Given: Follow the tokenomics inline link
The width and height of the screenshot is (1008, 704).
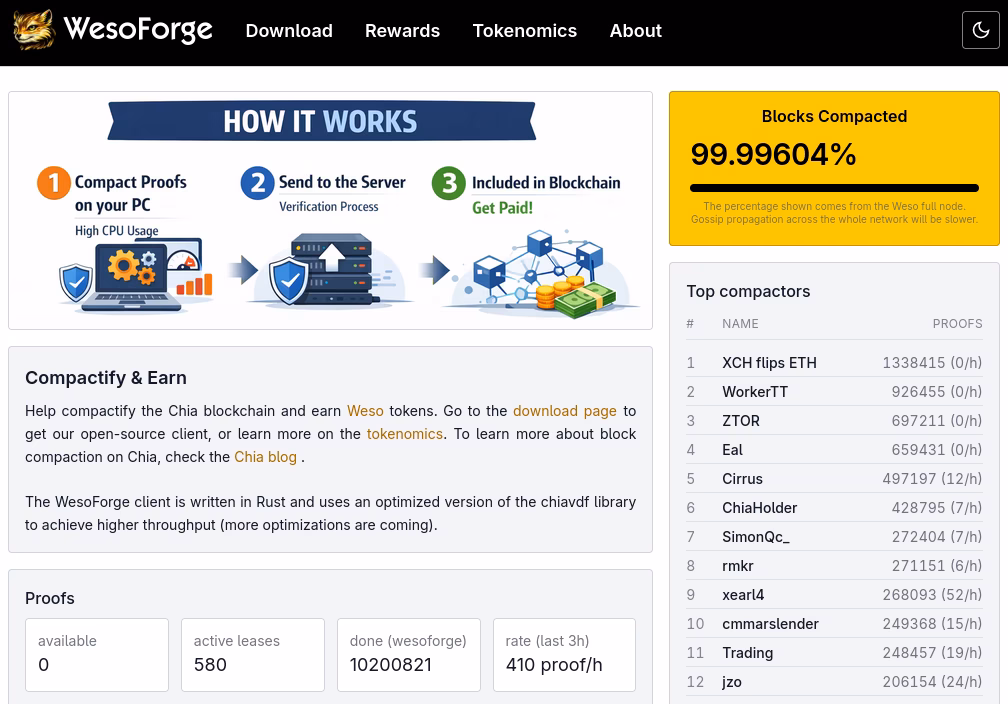Looking at the screenshot, I should (404, 433).
